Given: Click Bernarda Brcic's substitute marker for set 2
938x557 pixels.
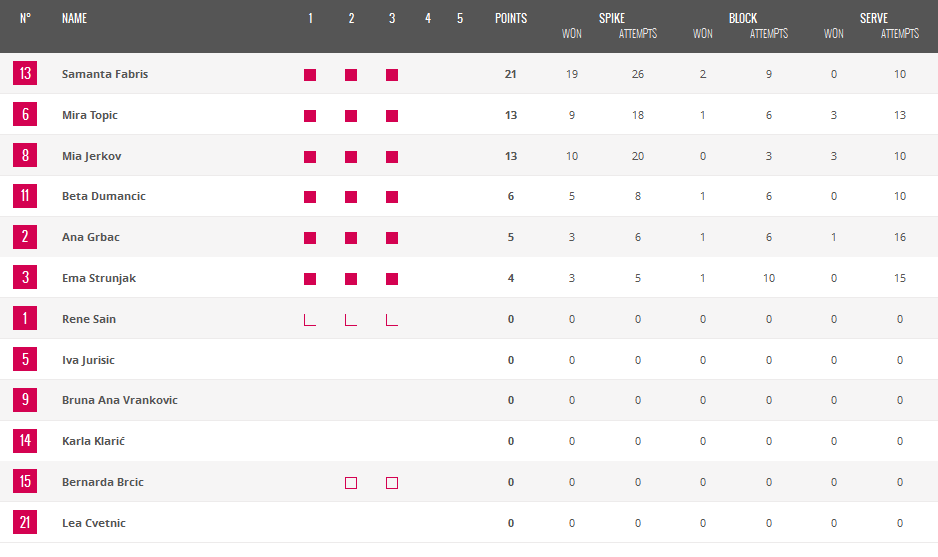Looking at the screenshot, I should tap(351, 483).
